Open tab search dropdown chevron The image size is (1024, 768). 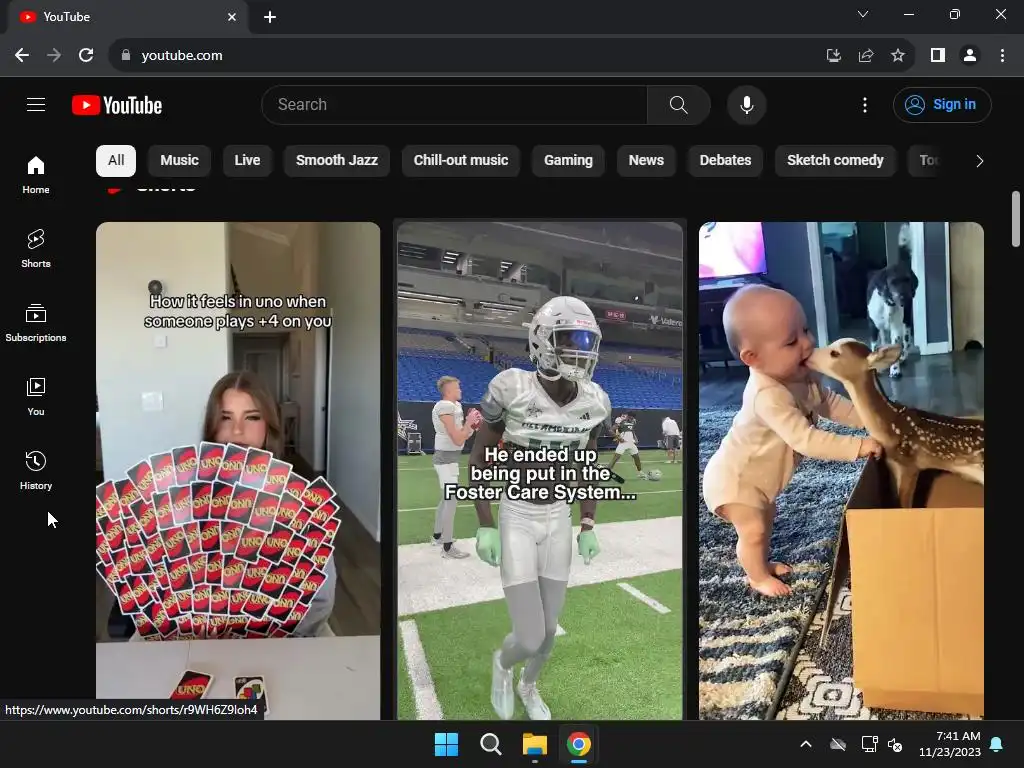pos(863,14)
